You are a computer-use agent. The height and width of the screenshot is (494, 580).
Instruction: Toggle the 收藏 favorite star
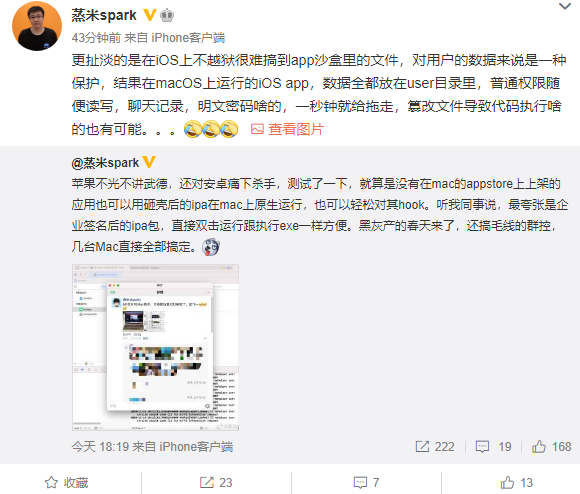point(67,483)
